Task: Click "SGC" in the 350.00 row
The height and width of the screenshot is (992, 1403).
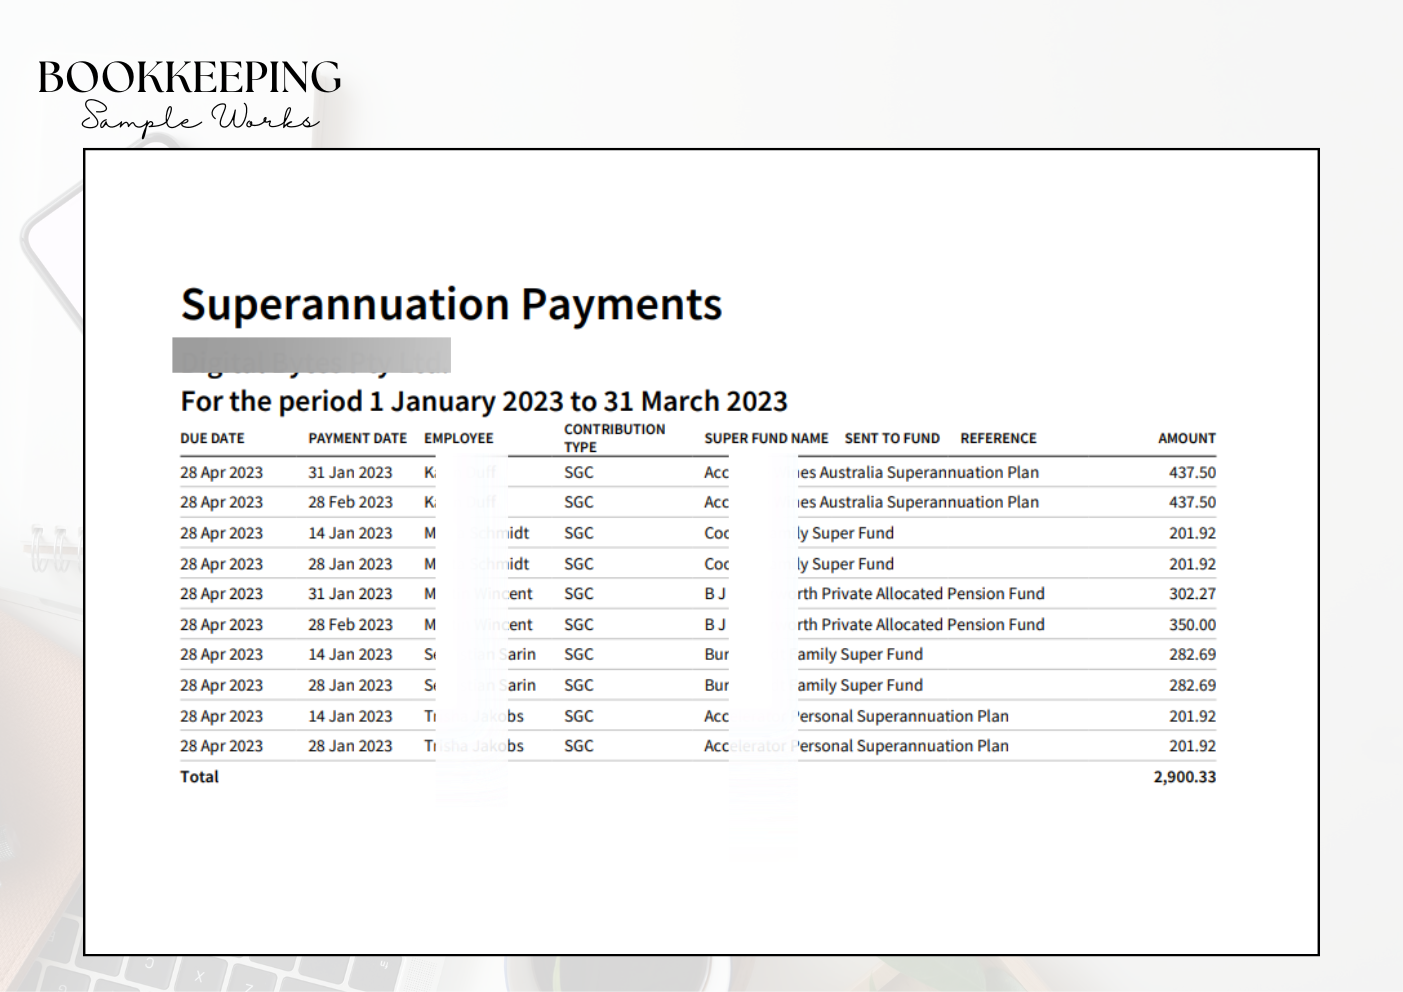Action: click(579, 625)
